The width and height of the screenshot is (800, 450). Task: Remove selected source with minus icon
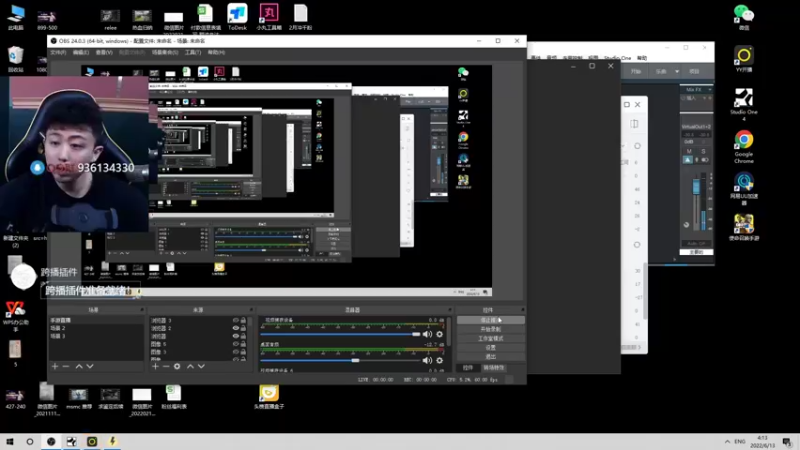click(166, 366)
